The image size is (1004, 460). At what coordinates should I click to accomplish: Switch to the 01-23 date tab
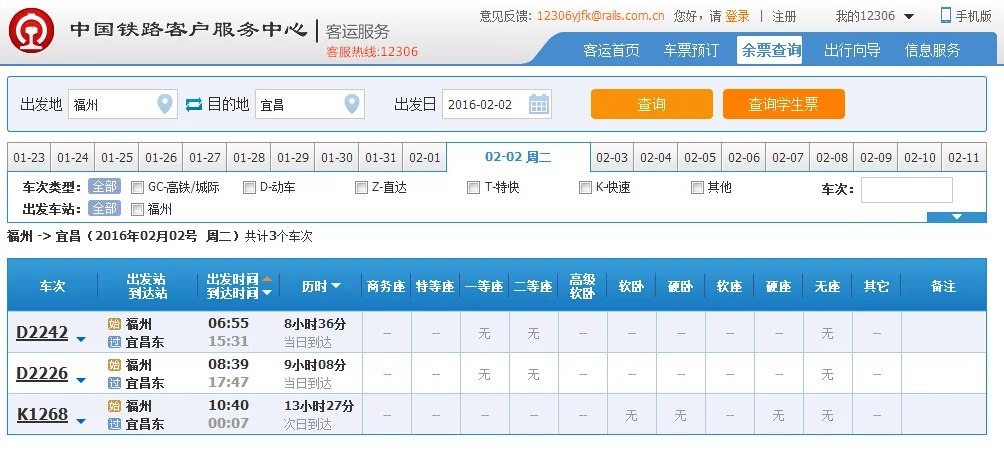click(29, 158)
